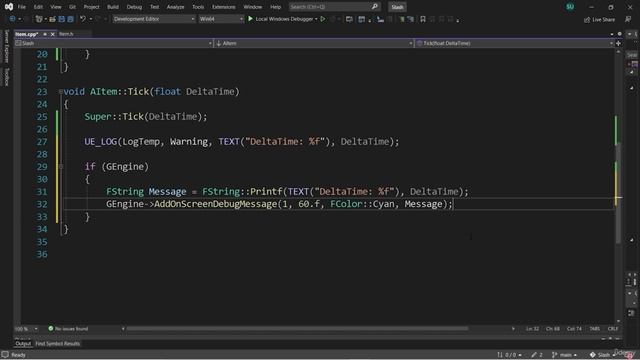This screenshot has width=640, height=360.
Task: Collapse the if (GEngine) block
Action: coord(60,167)
